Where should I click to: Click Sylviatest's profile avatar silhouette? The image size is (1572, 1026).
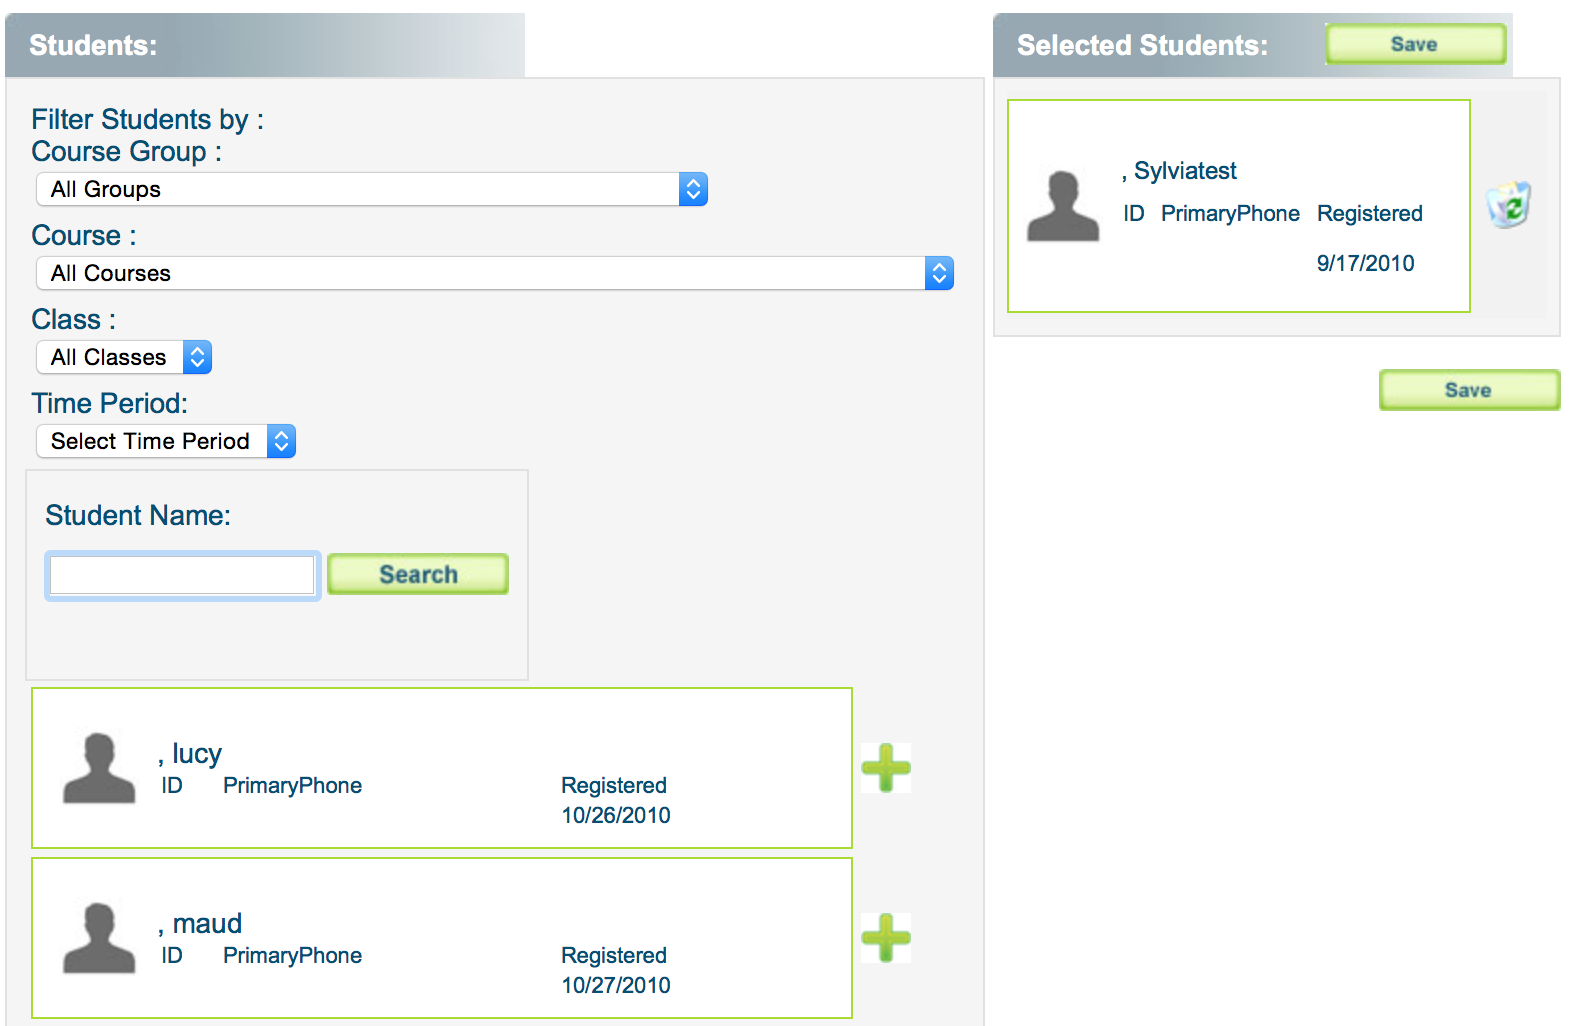[x=1063, y=206]
